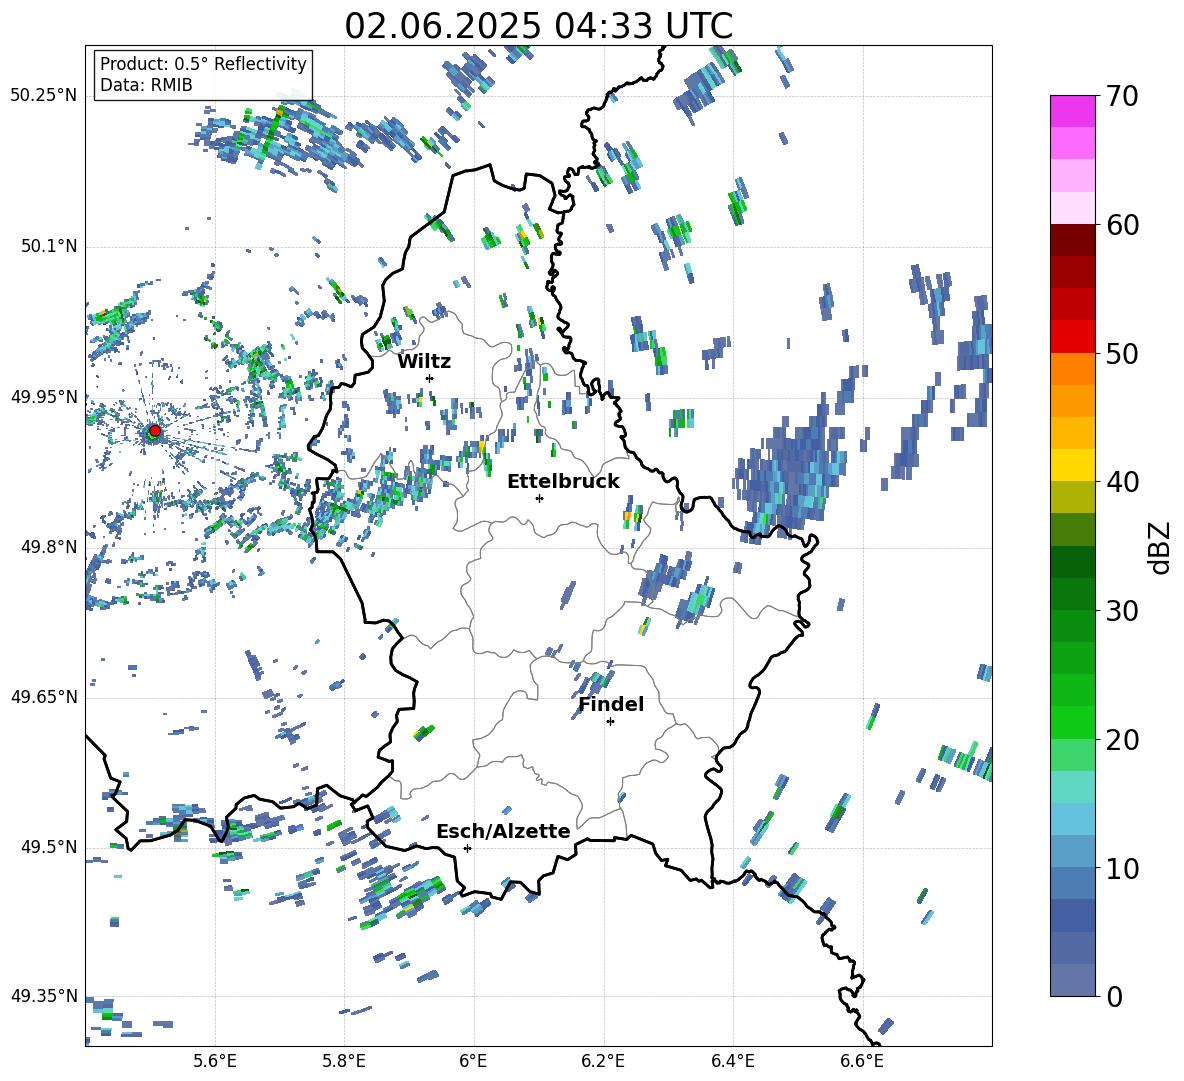Click the Esch/Alzette city label
Viewport: 1184px width, 1081px height.
503,831
